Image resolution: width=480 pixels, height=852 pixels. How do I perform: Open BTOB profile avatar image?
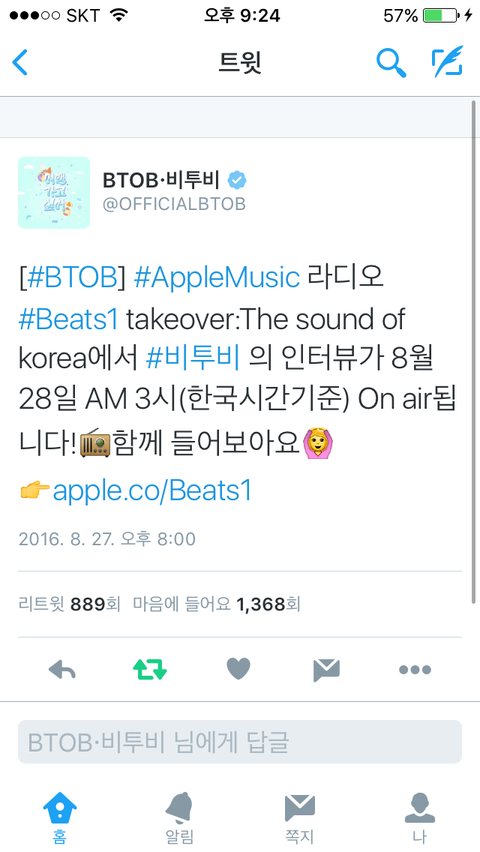click(54, 192)
